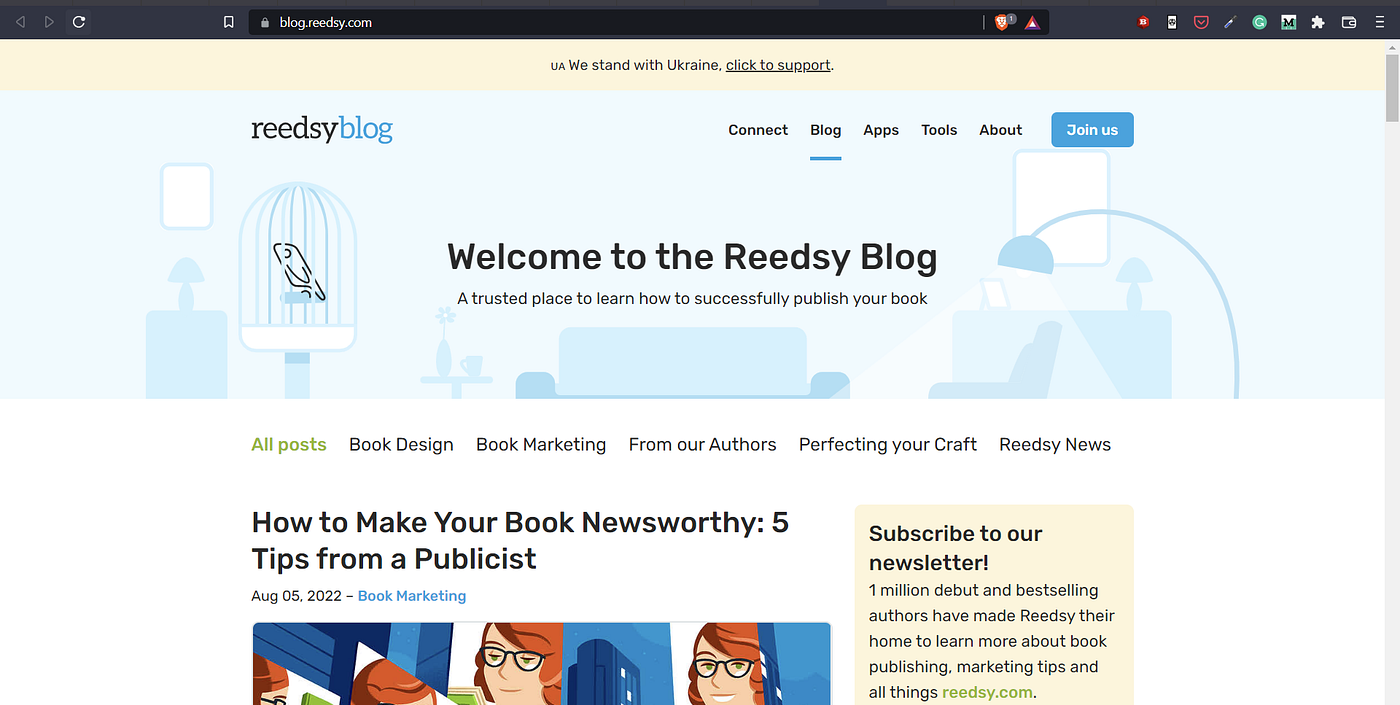Open the Tools menu item
The width and height of the screenshot is (1400, 705).
(939, 129)
